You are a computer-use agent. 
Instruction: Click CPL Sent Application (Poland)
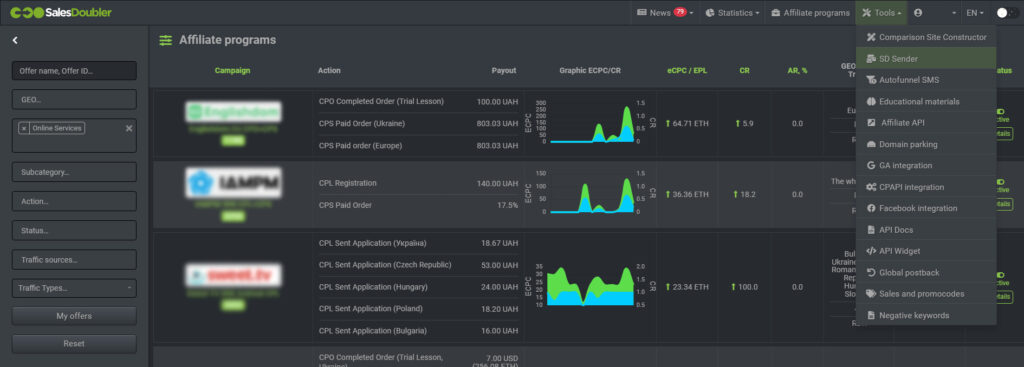pos(371,308)
